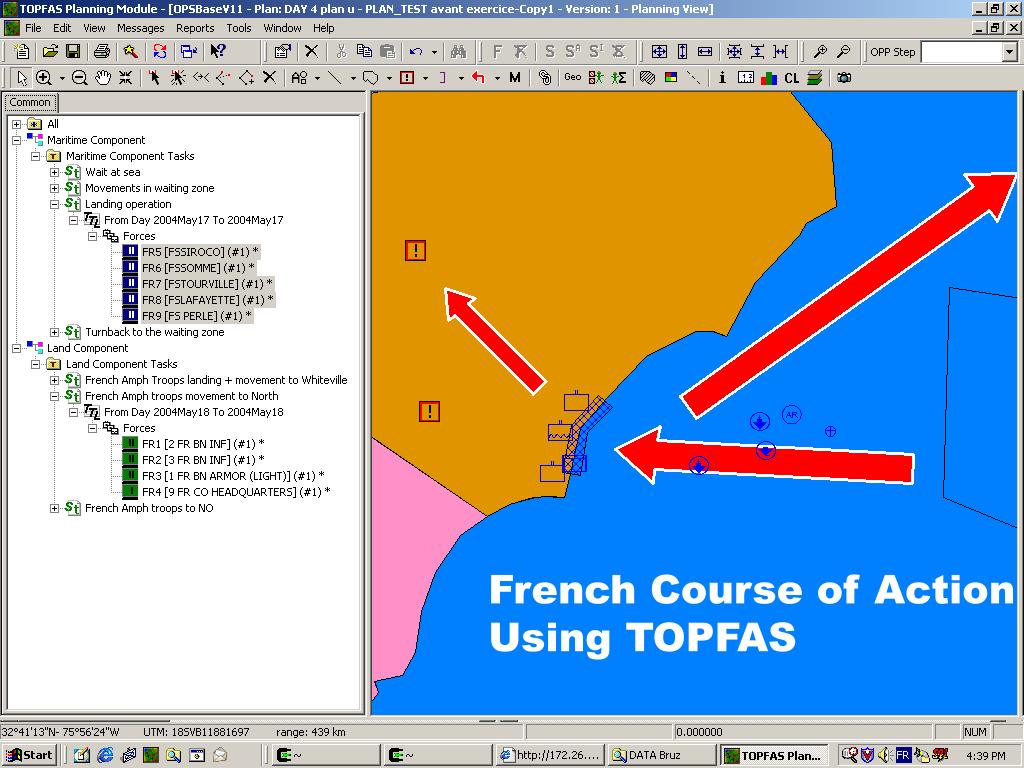
Task: Click the red exclamation symbol tool
Action: [407, 78]
